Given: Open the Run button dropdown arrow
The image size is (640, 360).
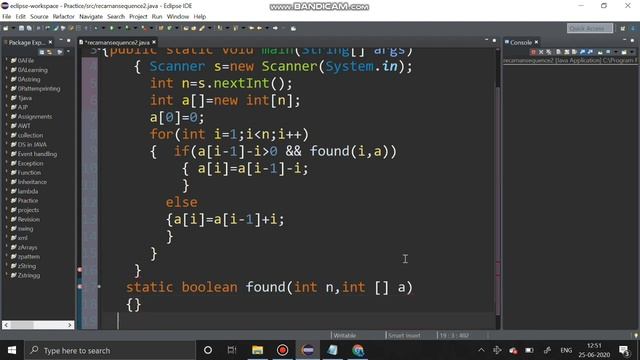Looking at the screenshot, I should point(119,28).
